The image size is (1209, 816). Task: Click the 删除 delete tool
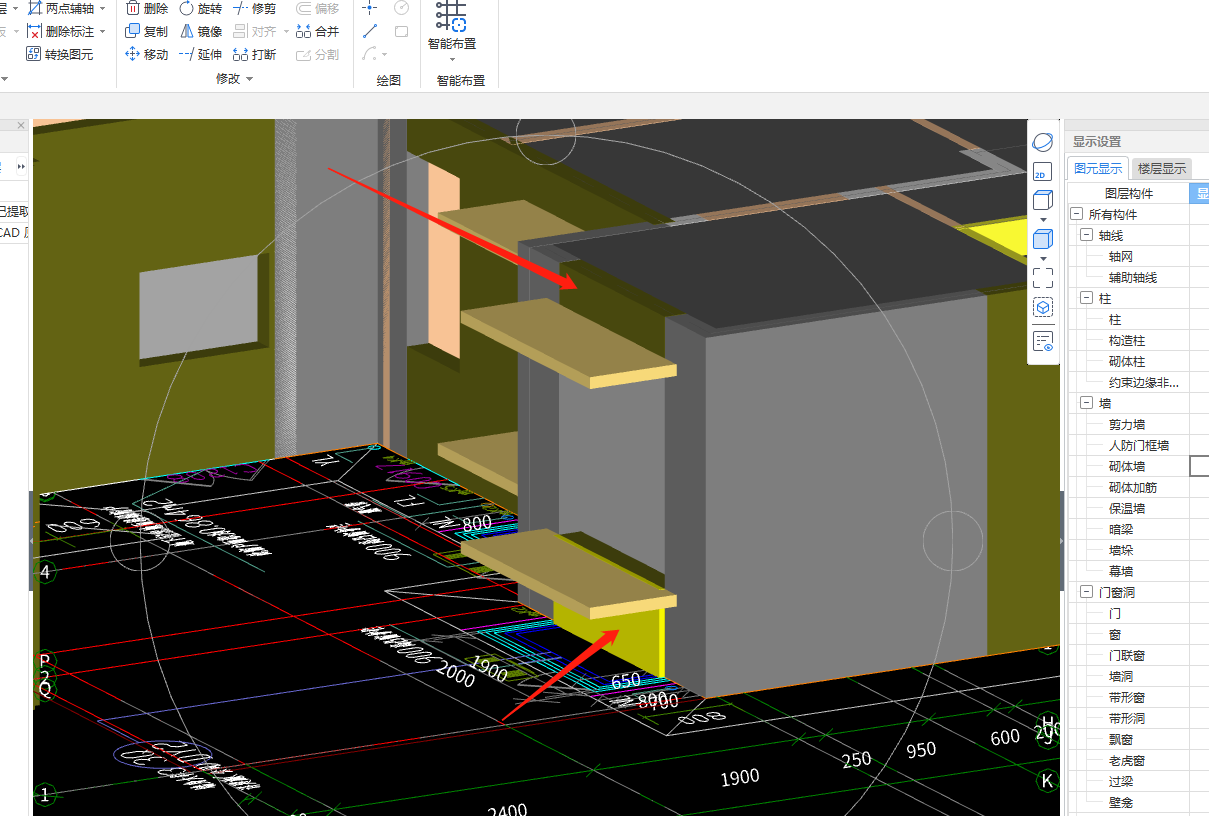tap(146, 8)
